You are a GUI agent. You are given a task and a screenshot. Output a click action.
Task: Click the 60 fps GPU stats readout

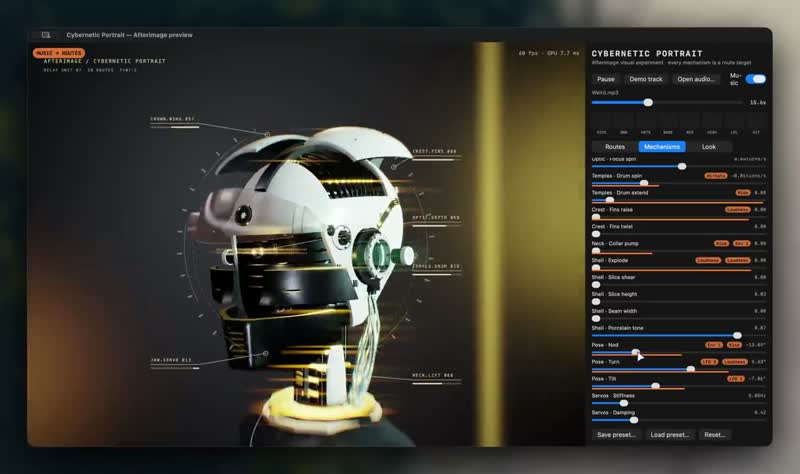pyautogui.click(x=548, y=53)
